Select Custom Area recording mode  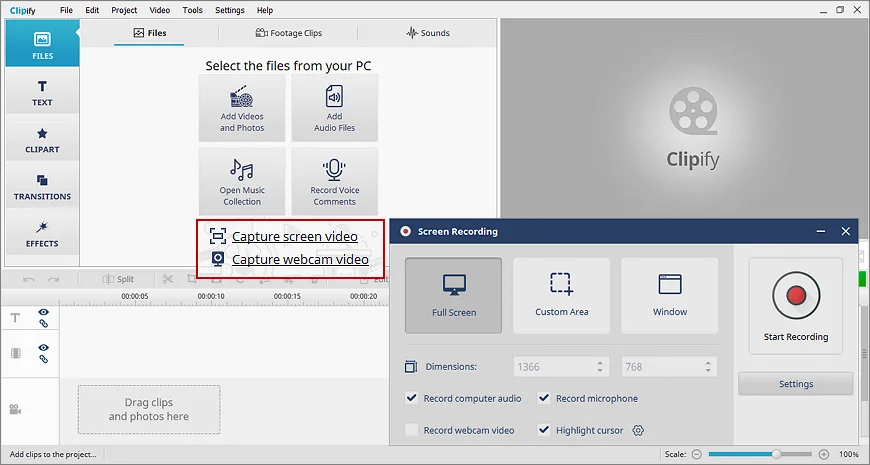click(562, 295)
